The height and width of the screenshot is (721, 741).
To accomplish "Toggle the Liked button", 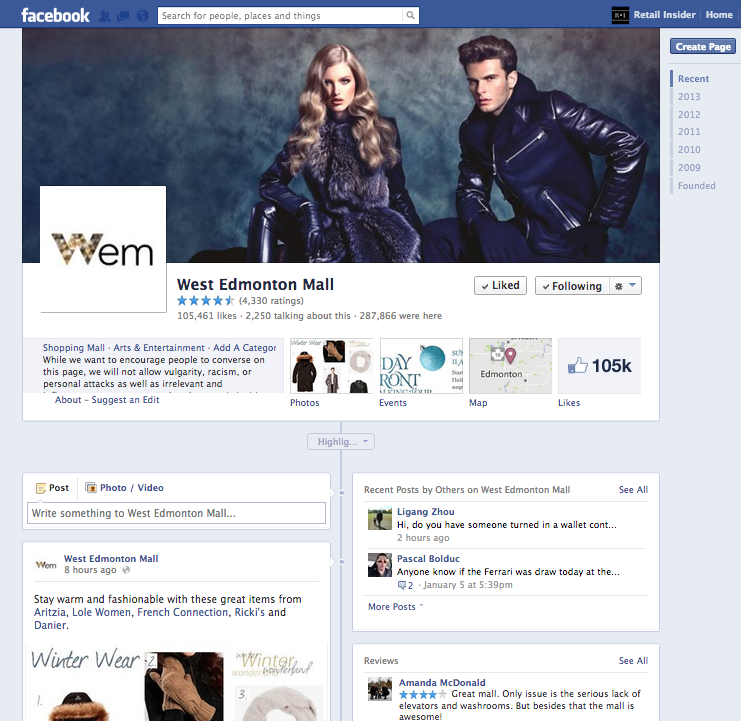I will [500, 286].
